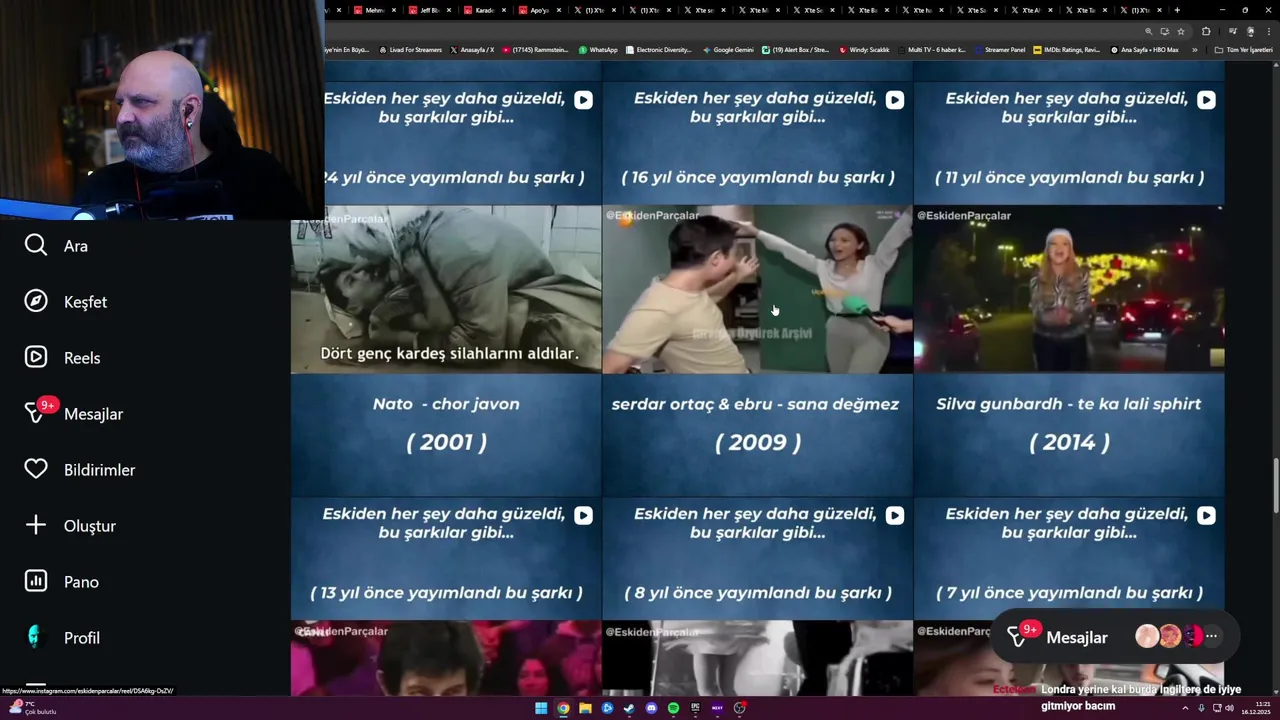Open Mesajlar in the left sidebar
This screenshot has width=1280, height=720.
[x=74, y=414]
